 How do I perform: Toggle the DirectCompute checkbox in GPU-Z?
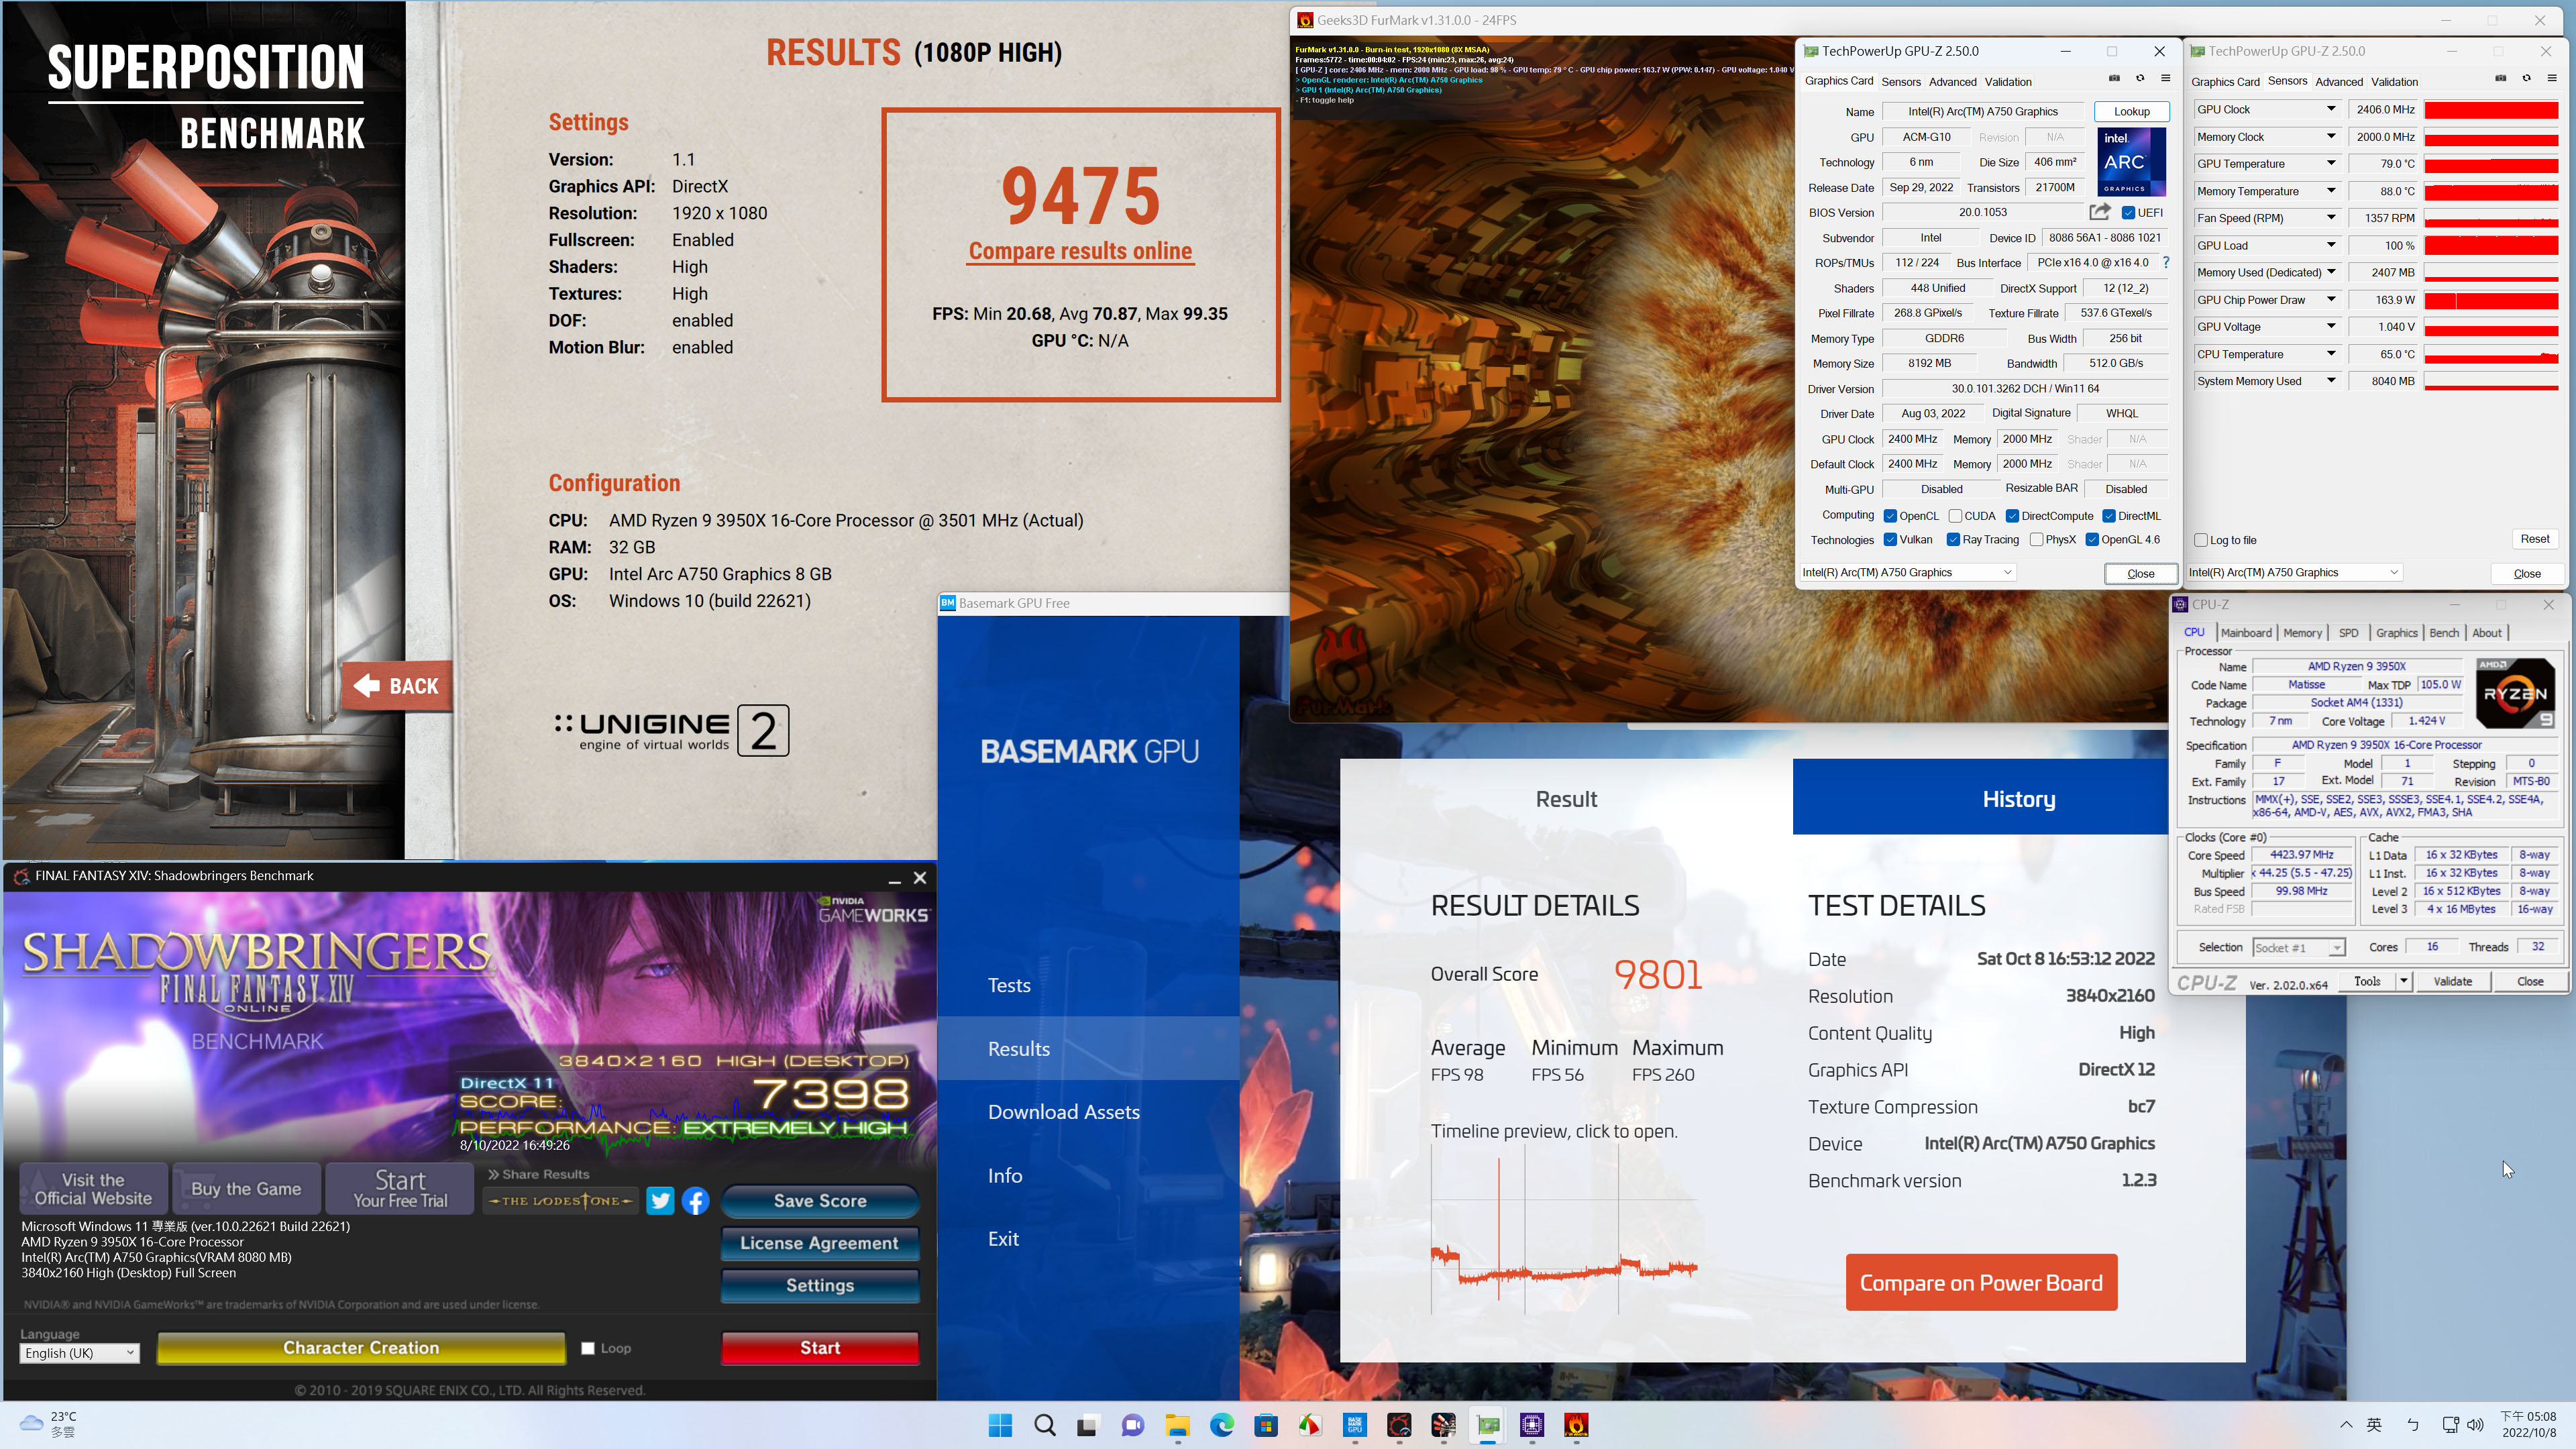point(2012,516)
